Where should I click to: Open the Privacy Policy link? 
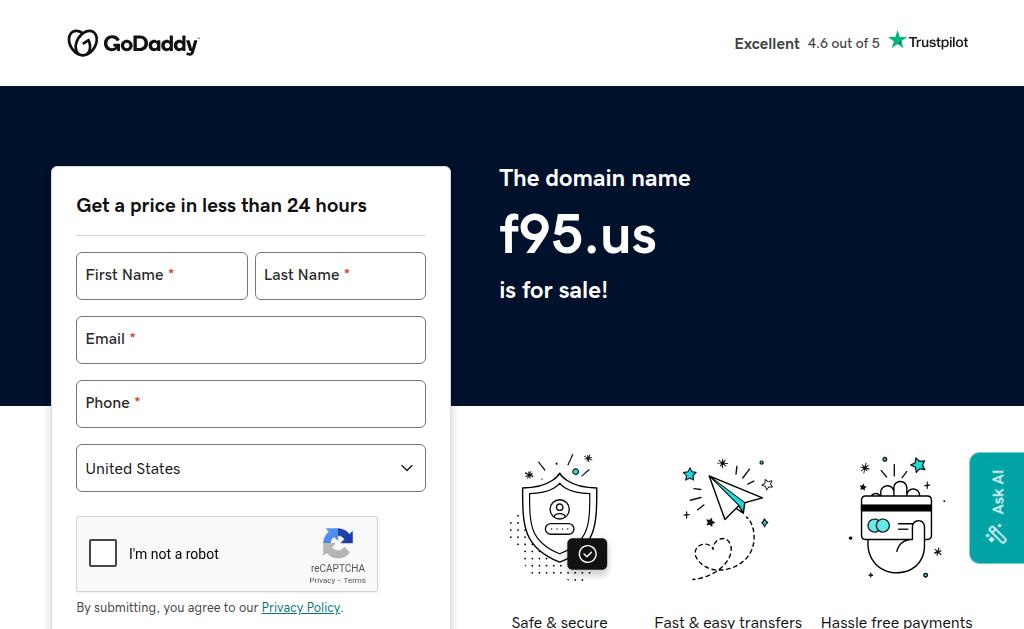[x=301, y=607]
